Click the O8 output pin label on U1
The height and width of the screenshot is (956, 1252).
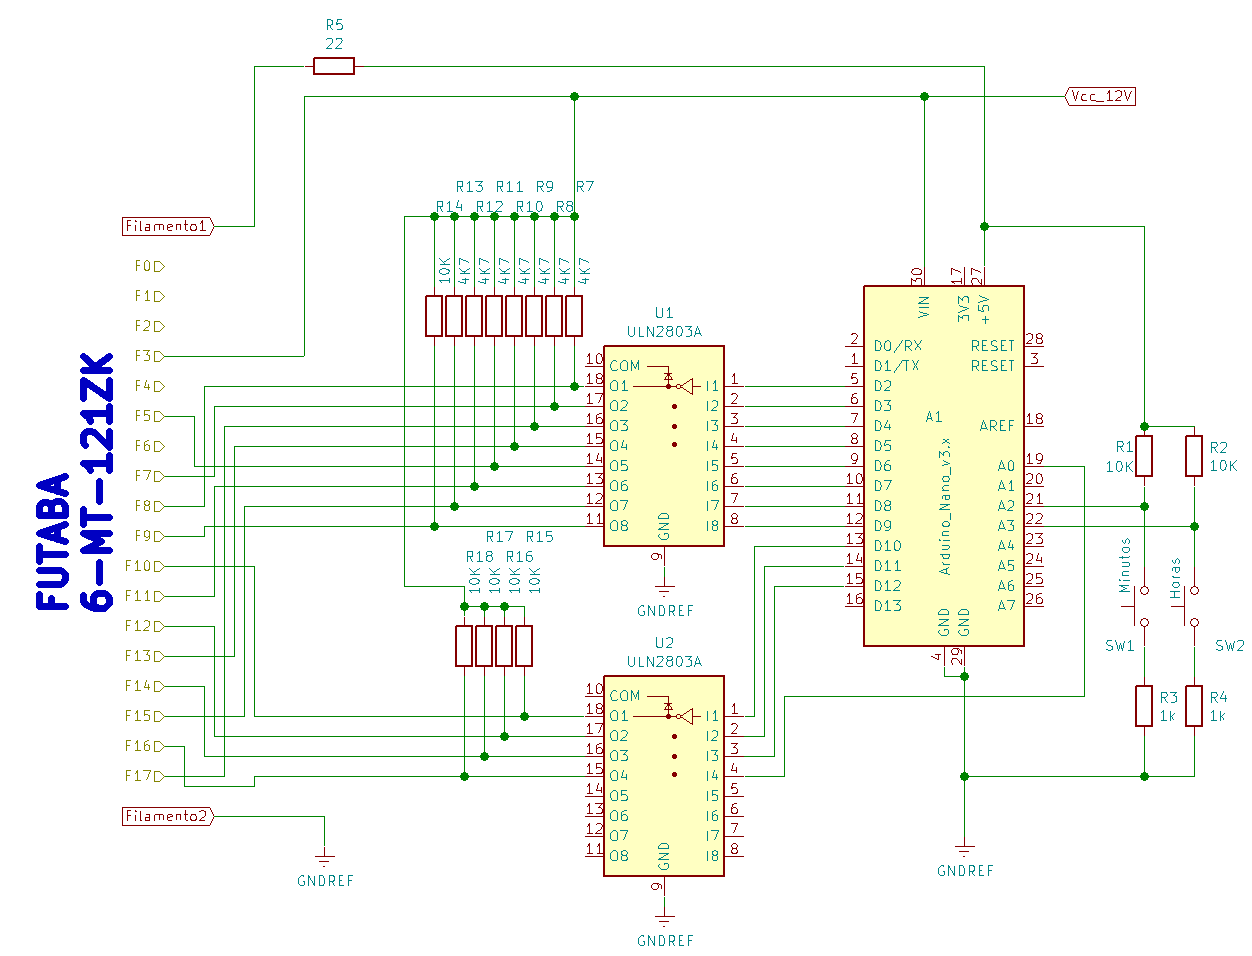point(619,526)
